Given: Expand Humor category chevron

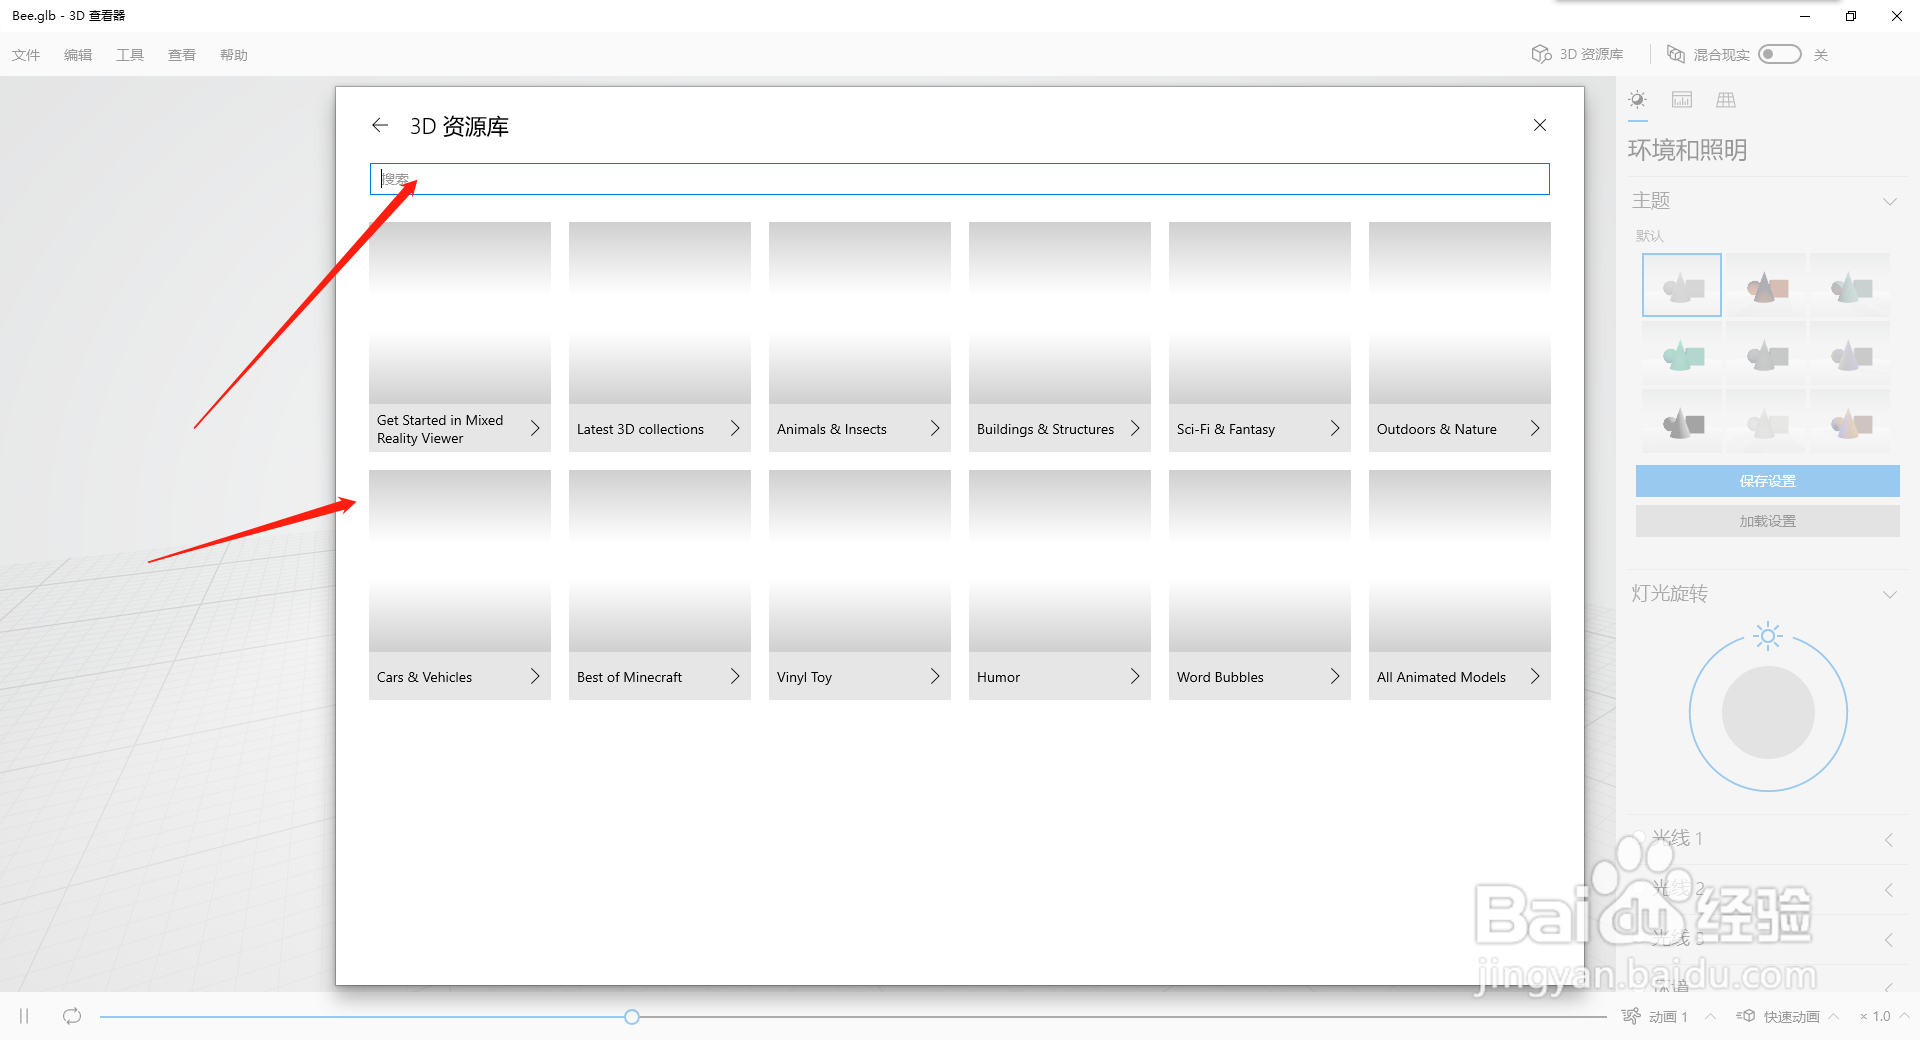Looking at the screenshot, I should click(x=1135, y=676).
